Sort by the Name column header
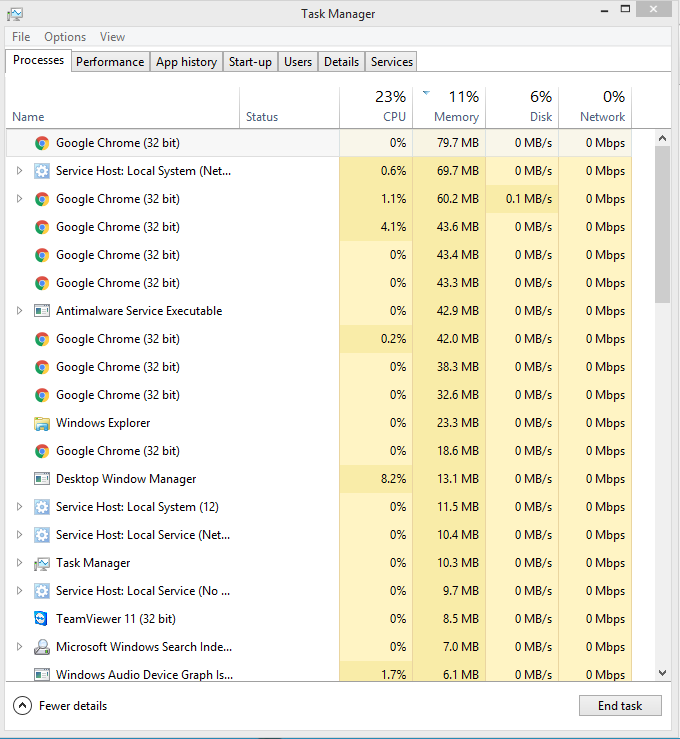 pyautogui.click(x=123, y=107)
